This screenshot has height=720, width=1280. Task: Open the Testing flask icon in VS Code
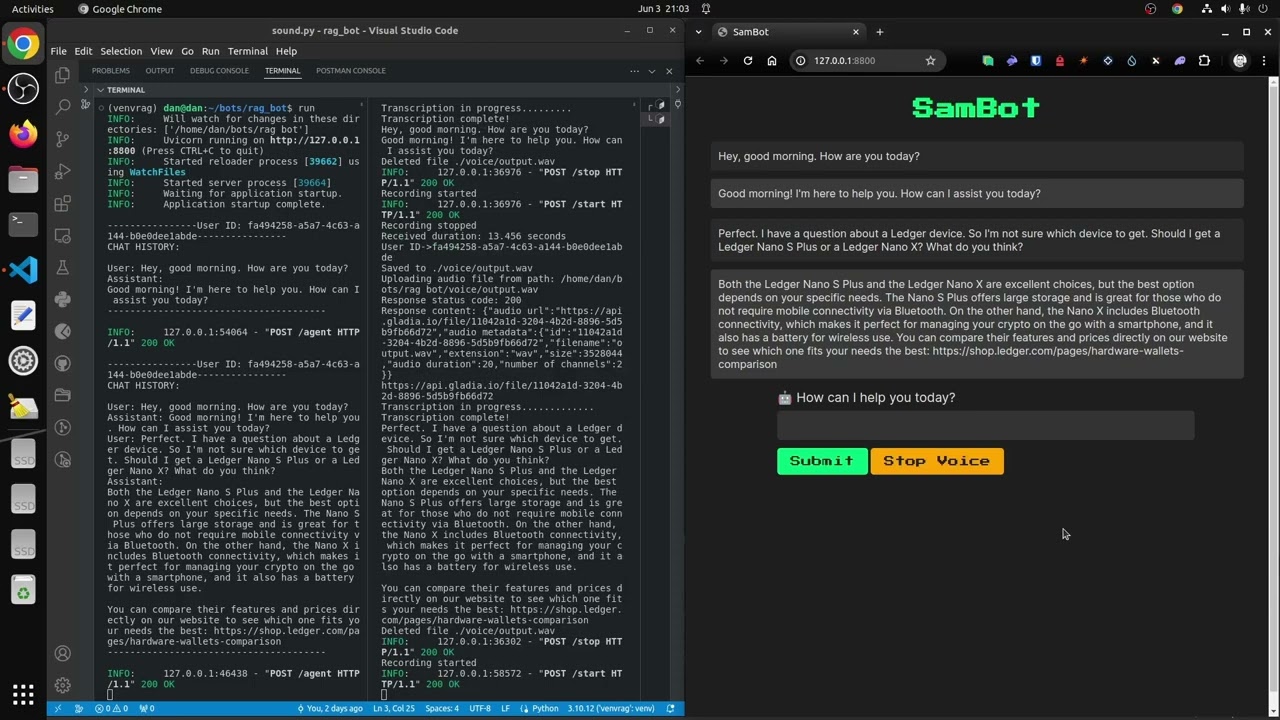[62, 267]
